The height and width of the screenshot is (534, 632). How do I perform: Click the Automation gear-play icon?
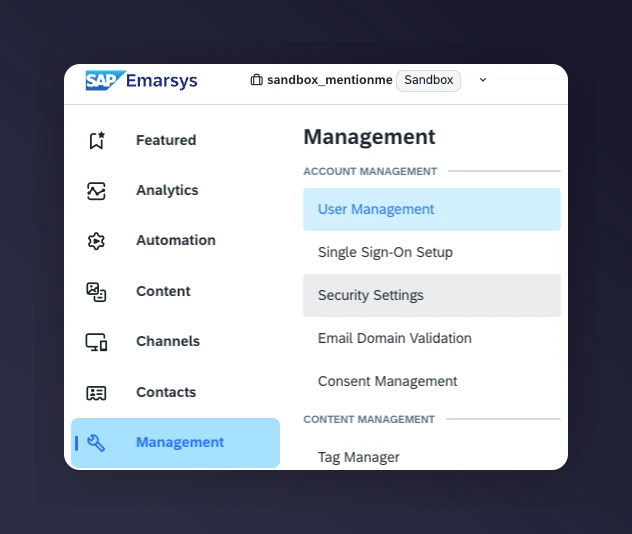coord(96,241)
